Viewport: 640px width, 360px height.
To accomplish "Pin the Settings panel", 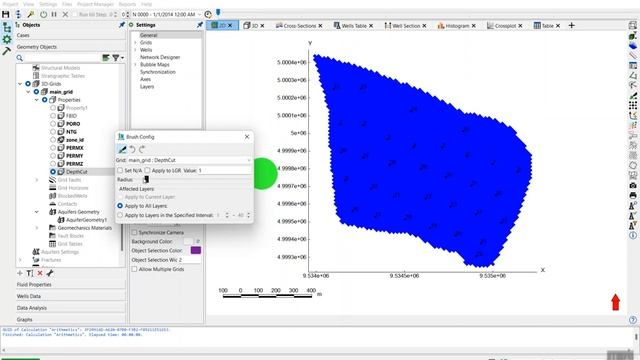I will click(200, 25).
